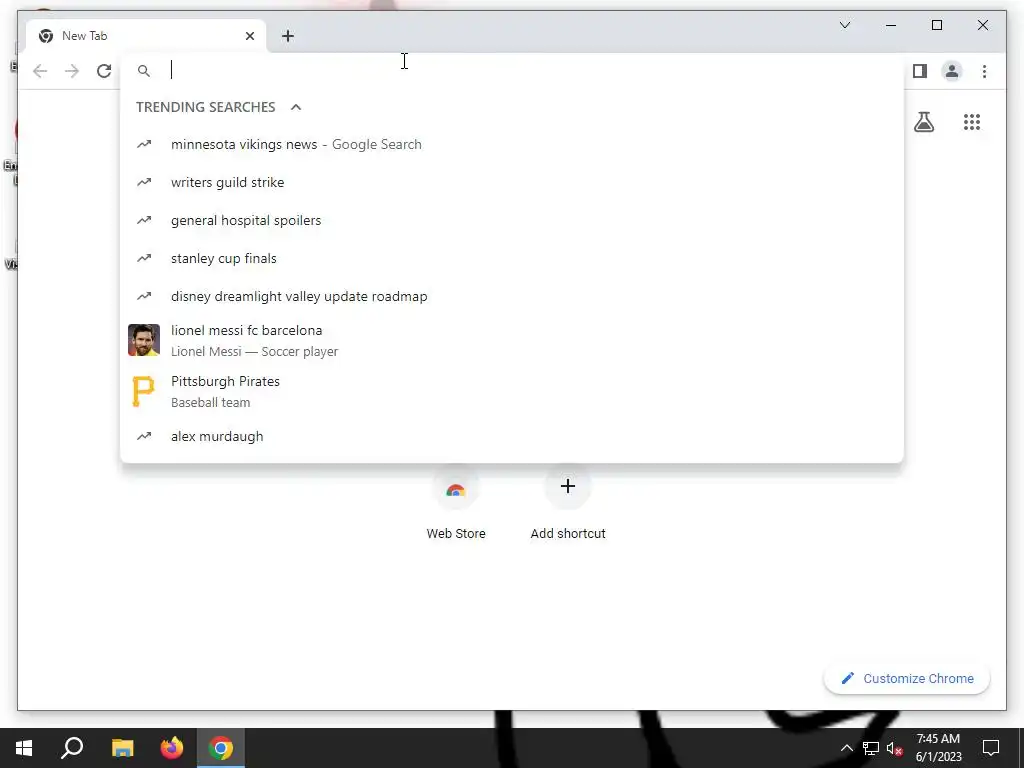Open the notification center icon
The width and height of the screenshot is (1024, 768).
click(991, 748)
